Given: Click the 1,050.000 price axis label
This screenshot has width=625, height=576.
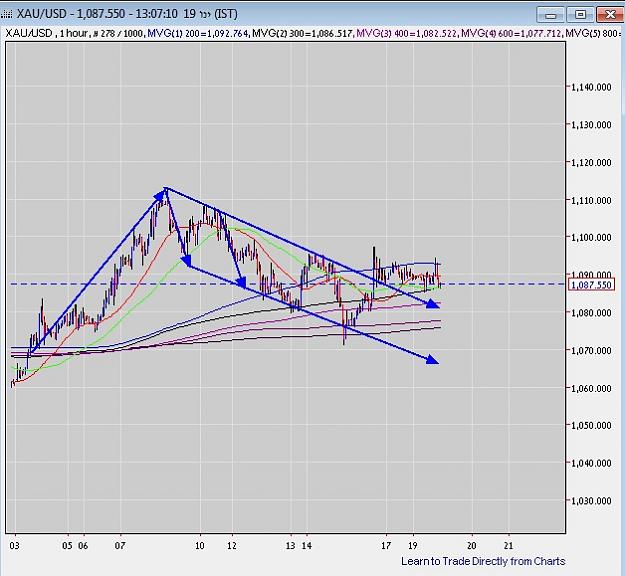Looking at the screenshot, I should click(x=591, y=425).
